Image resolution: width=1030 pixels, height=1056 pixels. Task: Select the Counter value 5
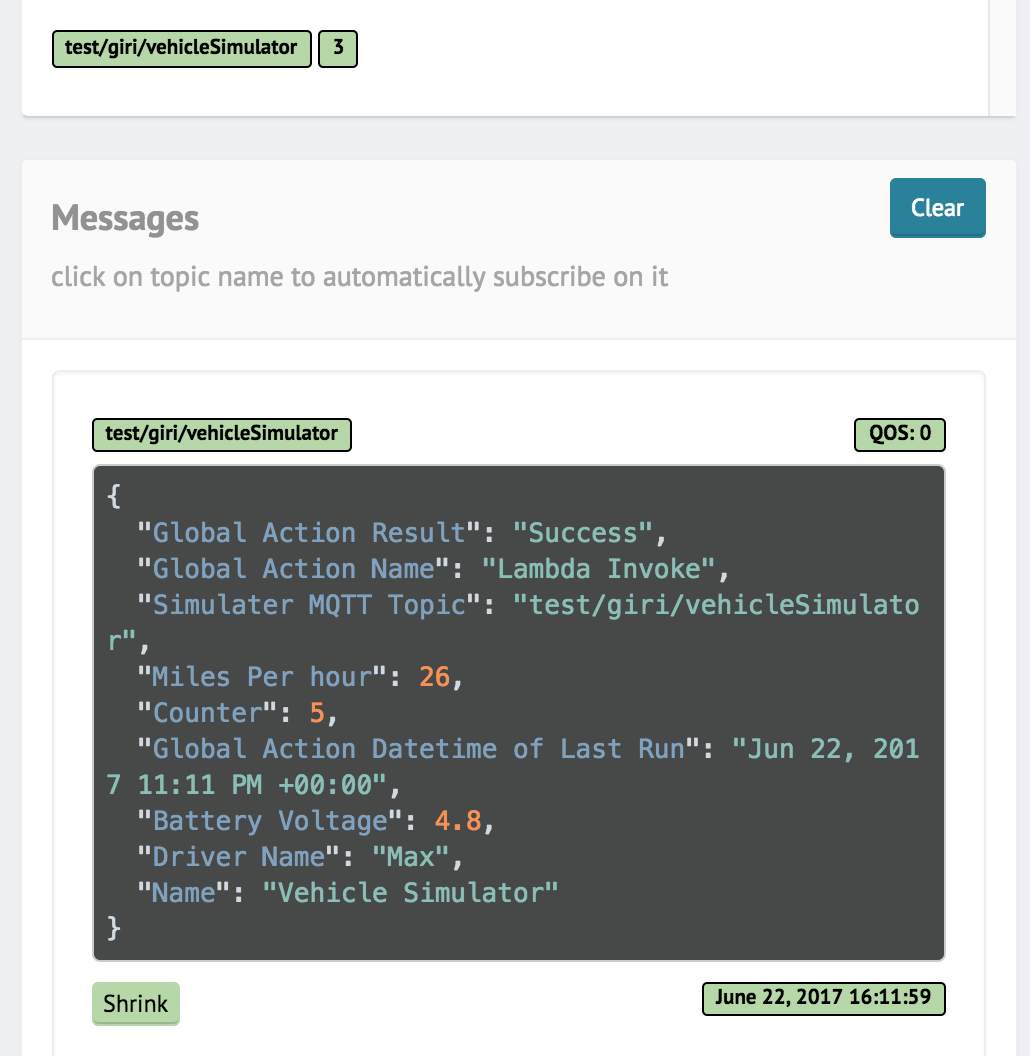[x=317, y=713]
